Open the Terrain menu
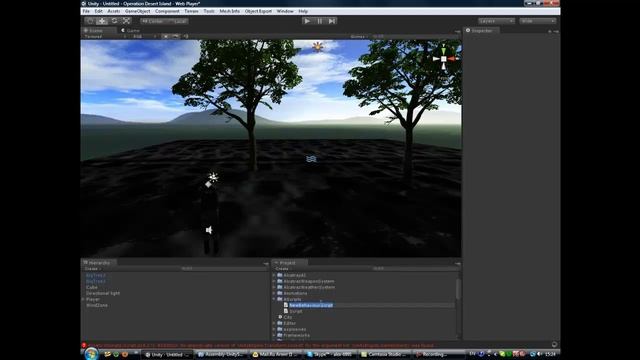Viewport: 640px width, 360px height. click(x=191, y=11)
